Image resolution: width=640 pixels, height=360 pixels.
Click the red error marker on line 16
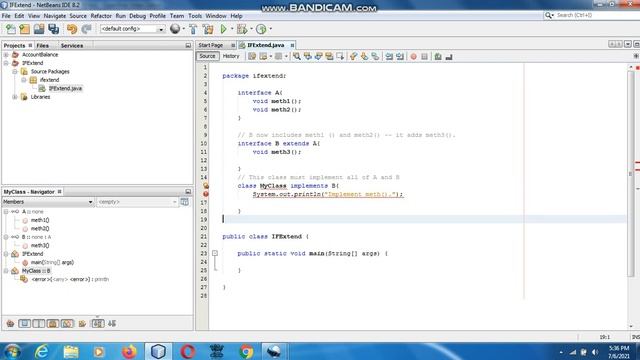click(206, 194)
